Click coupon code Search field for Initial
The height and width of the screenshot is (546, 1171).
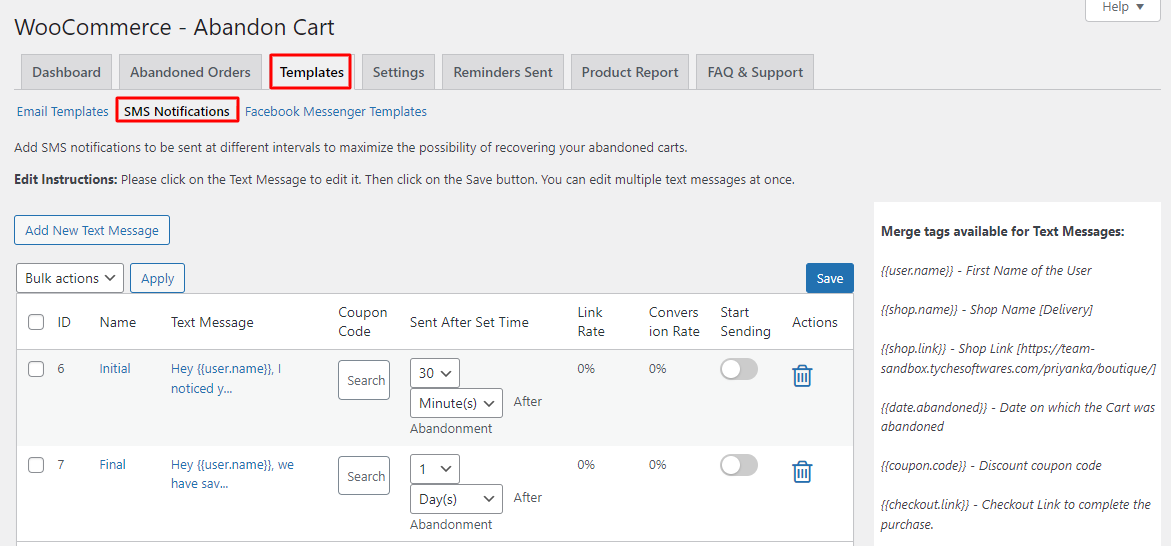364,380
